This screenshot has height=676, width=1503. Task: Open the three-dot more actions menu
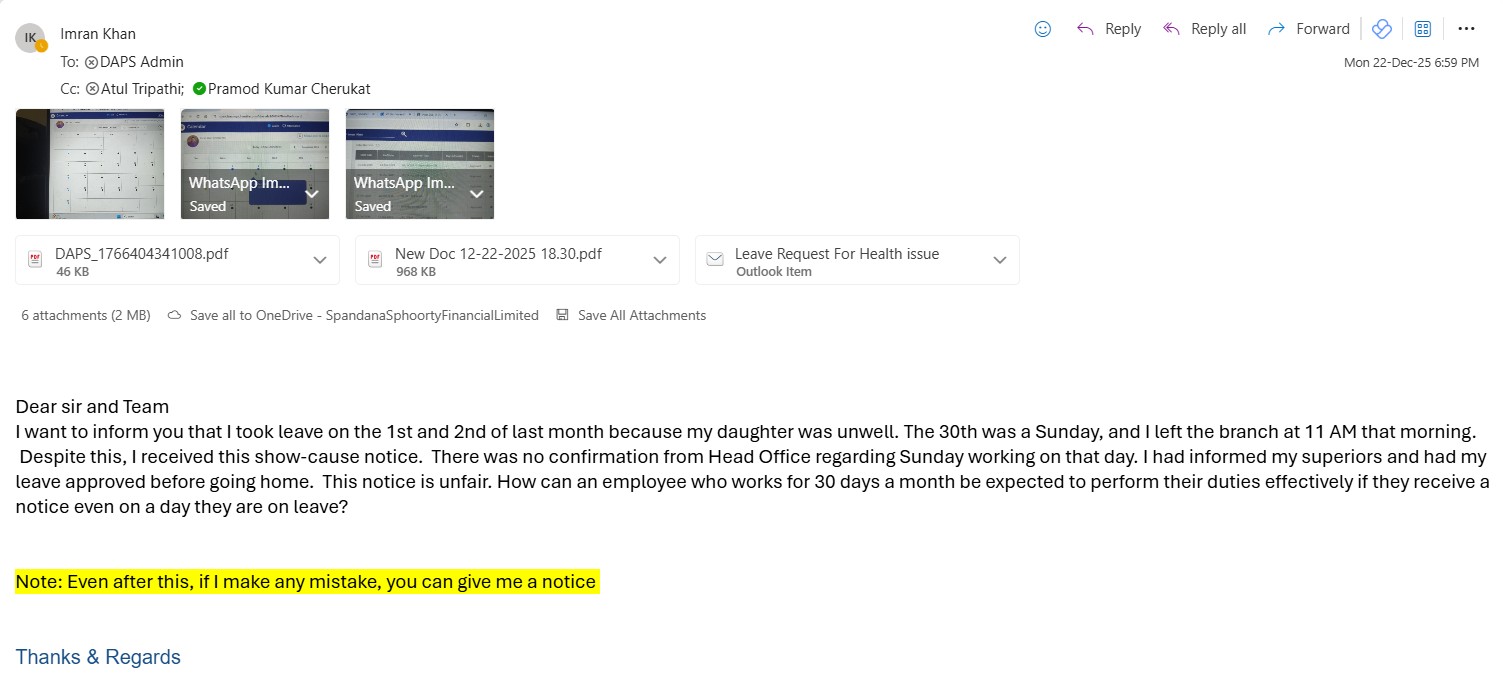coord(1466,29)
